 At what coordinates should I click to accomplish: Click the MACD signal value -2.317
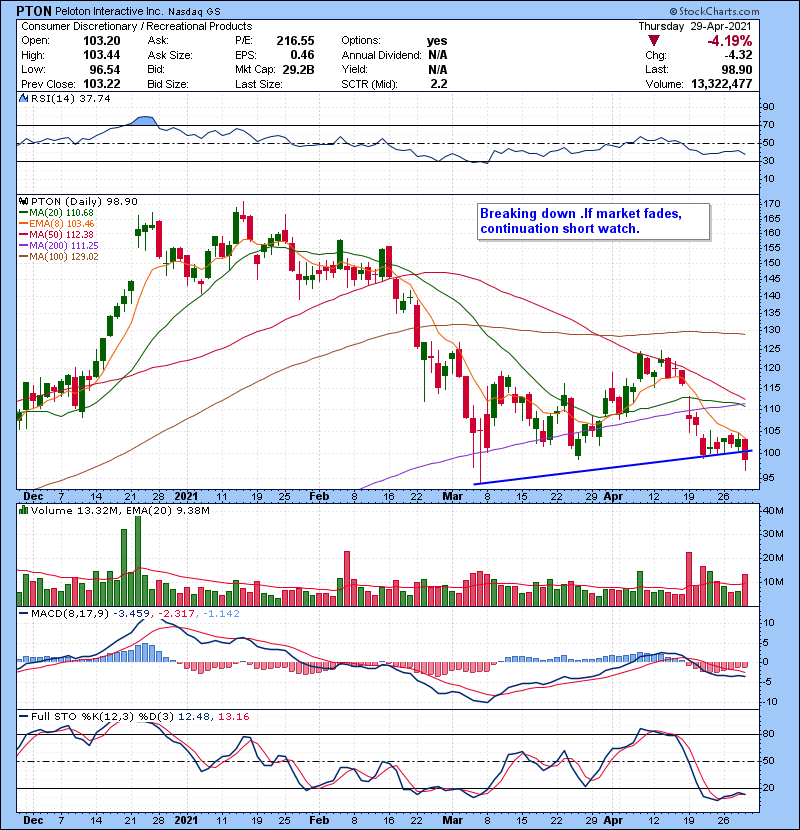[177, 614]
